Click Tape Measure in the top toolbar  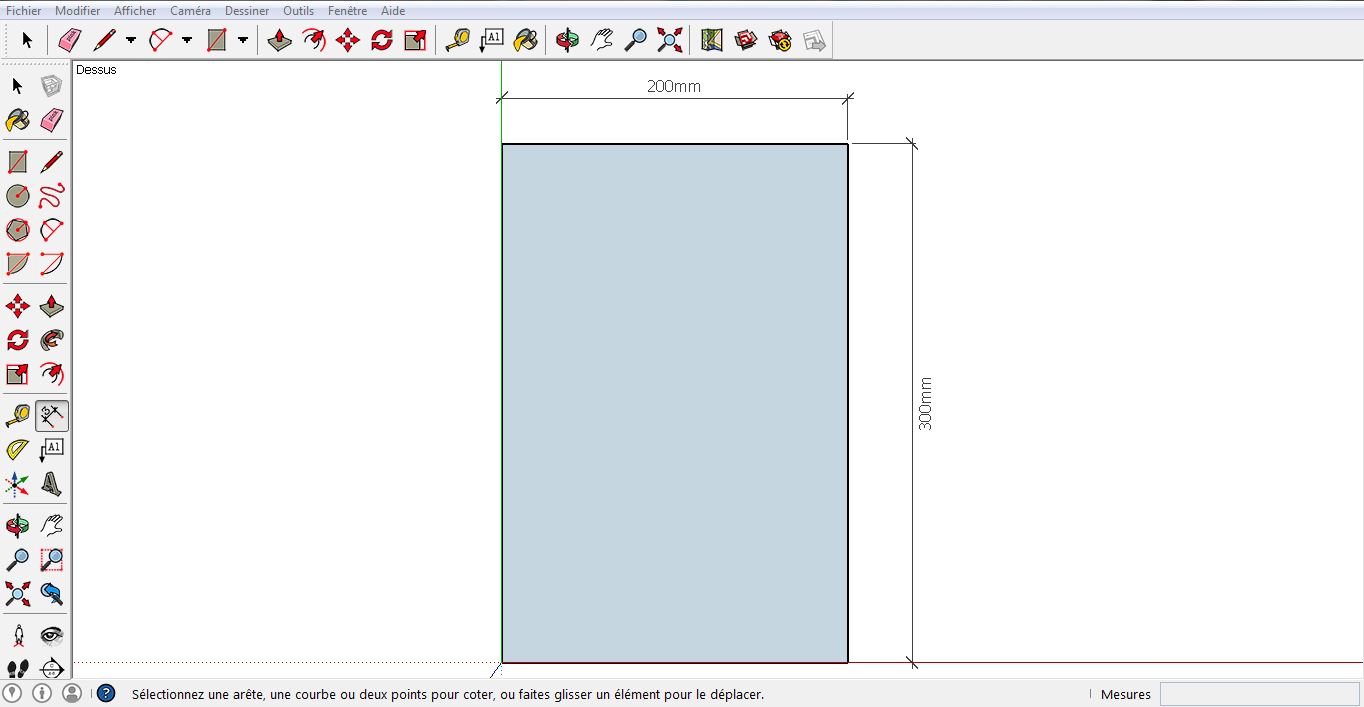click(x=458, y=40)
